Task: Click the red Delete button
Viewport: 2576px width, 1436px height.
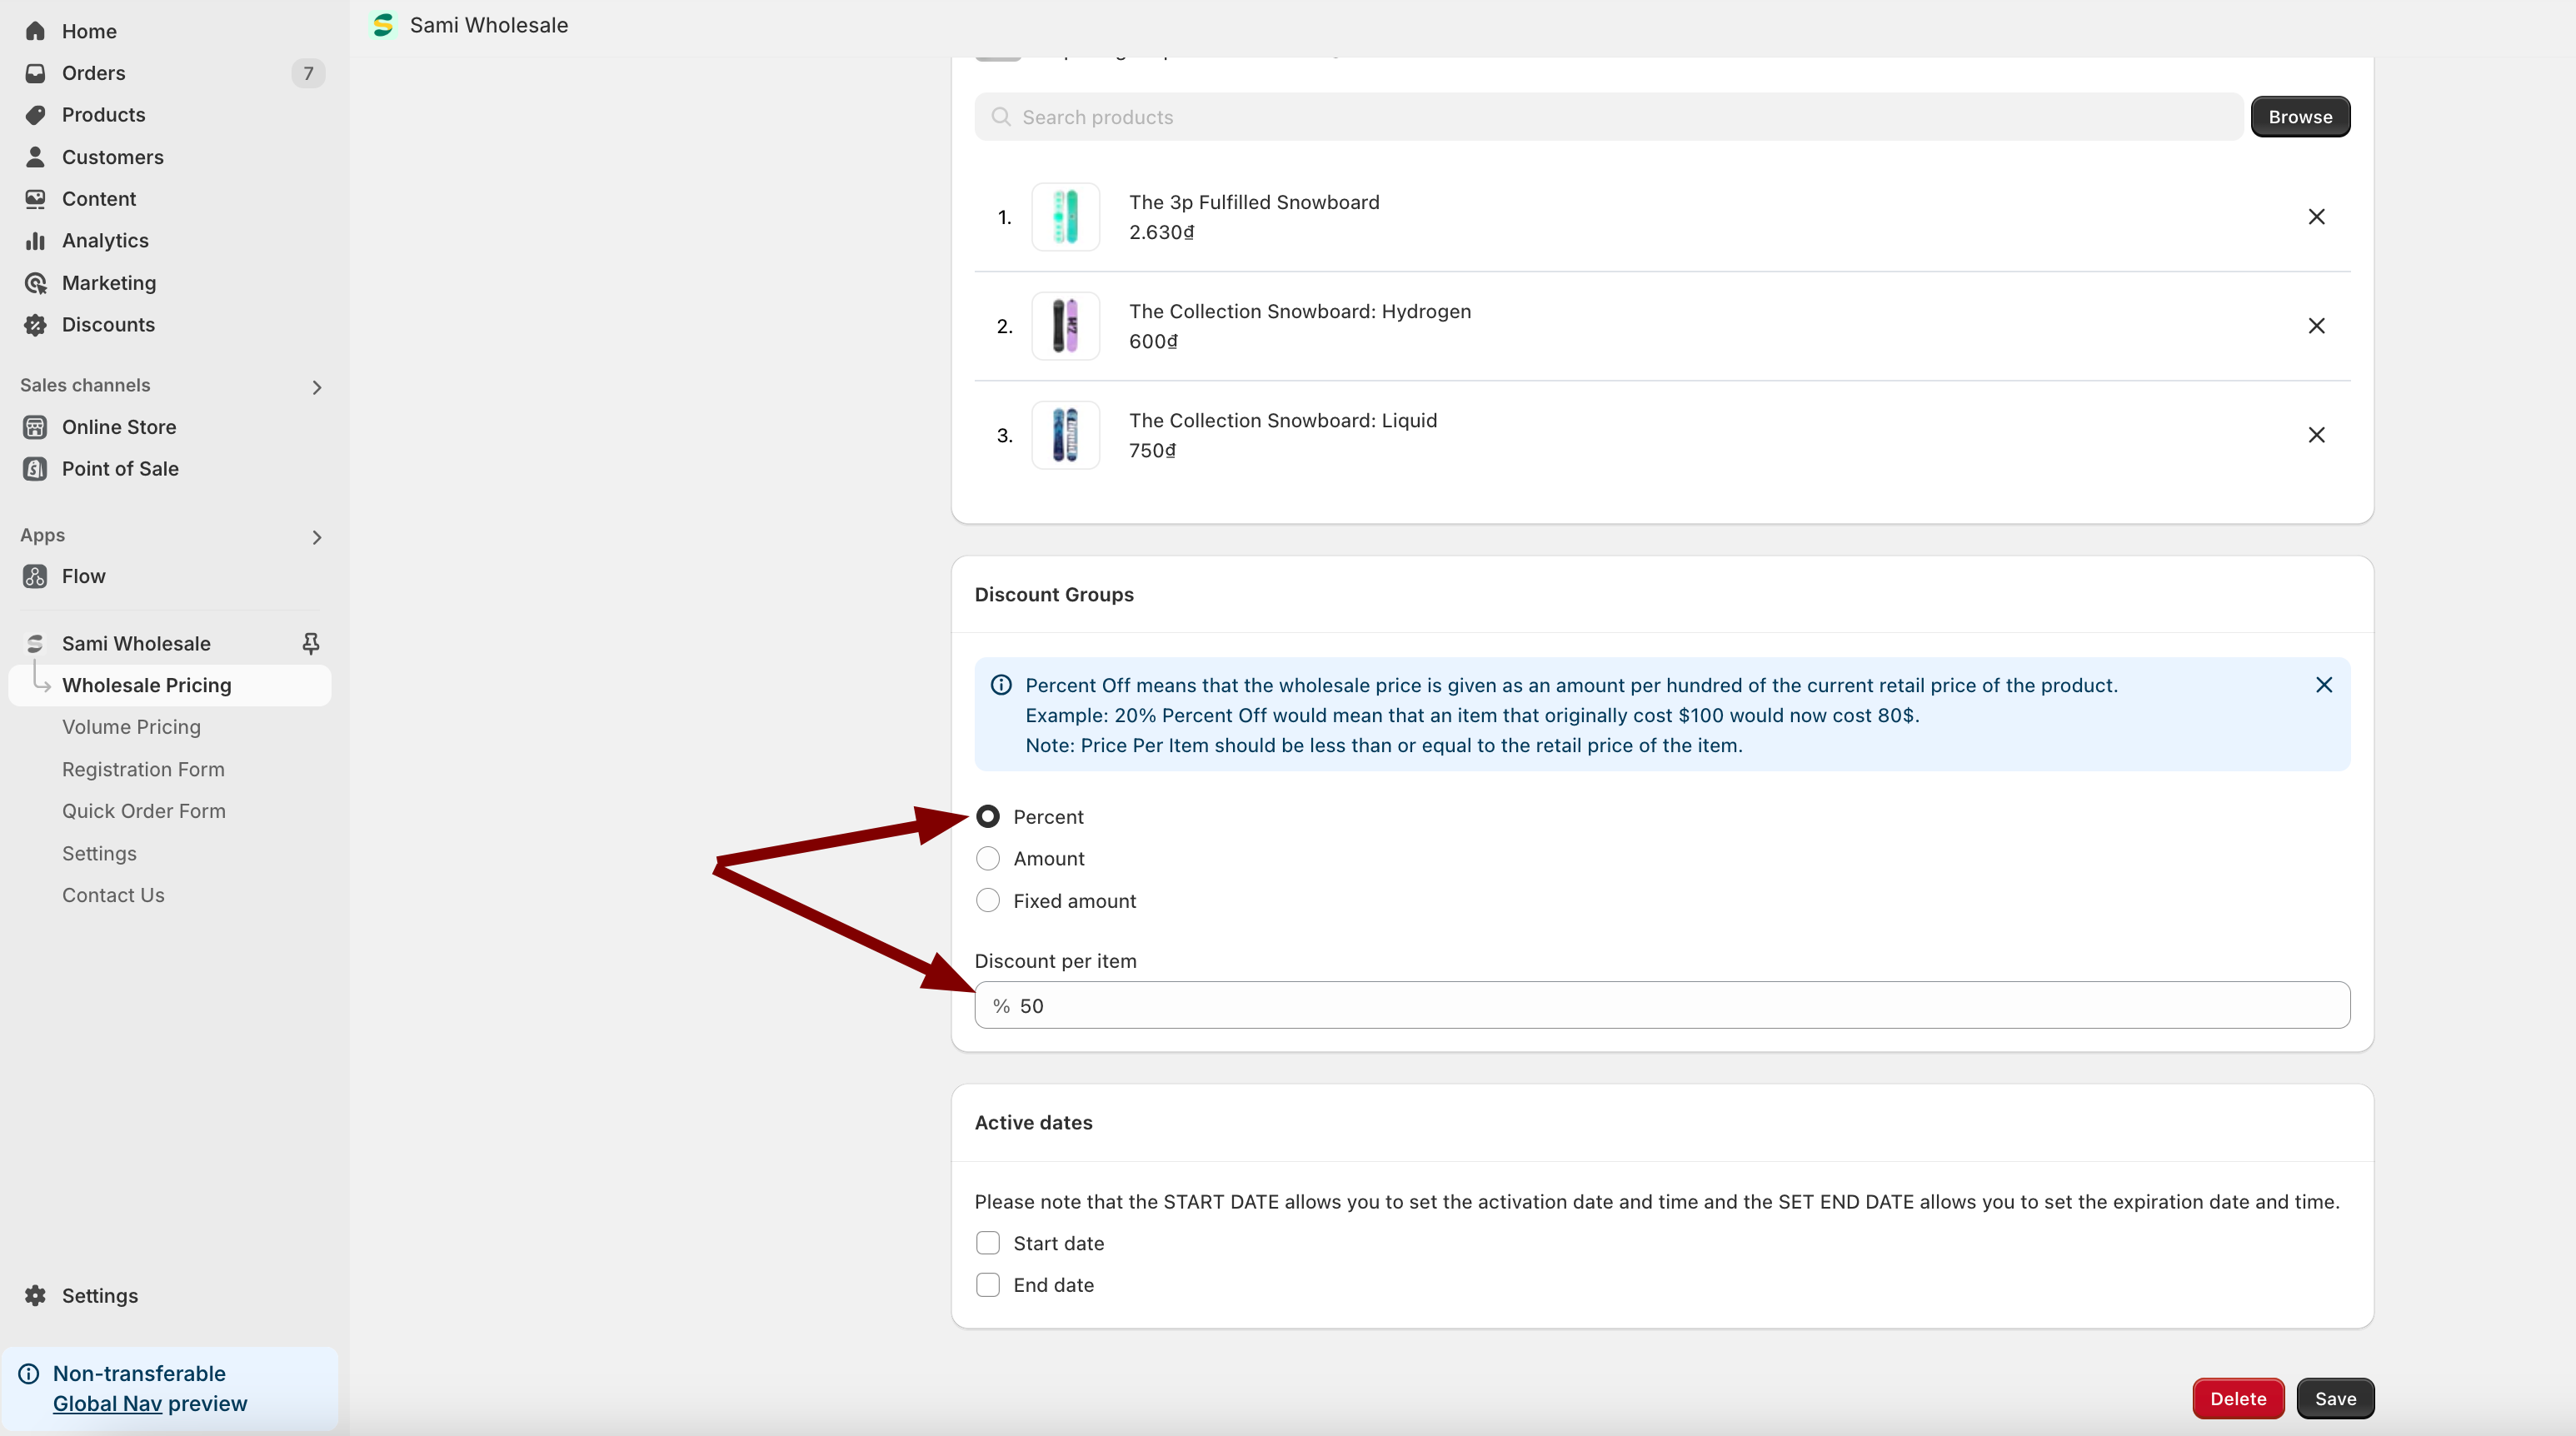Action: point(2238,1398)
